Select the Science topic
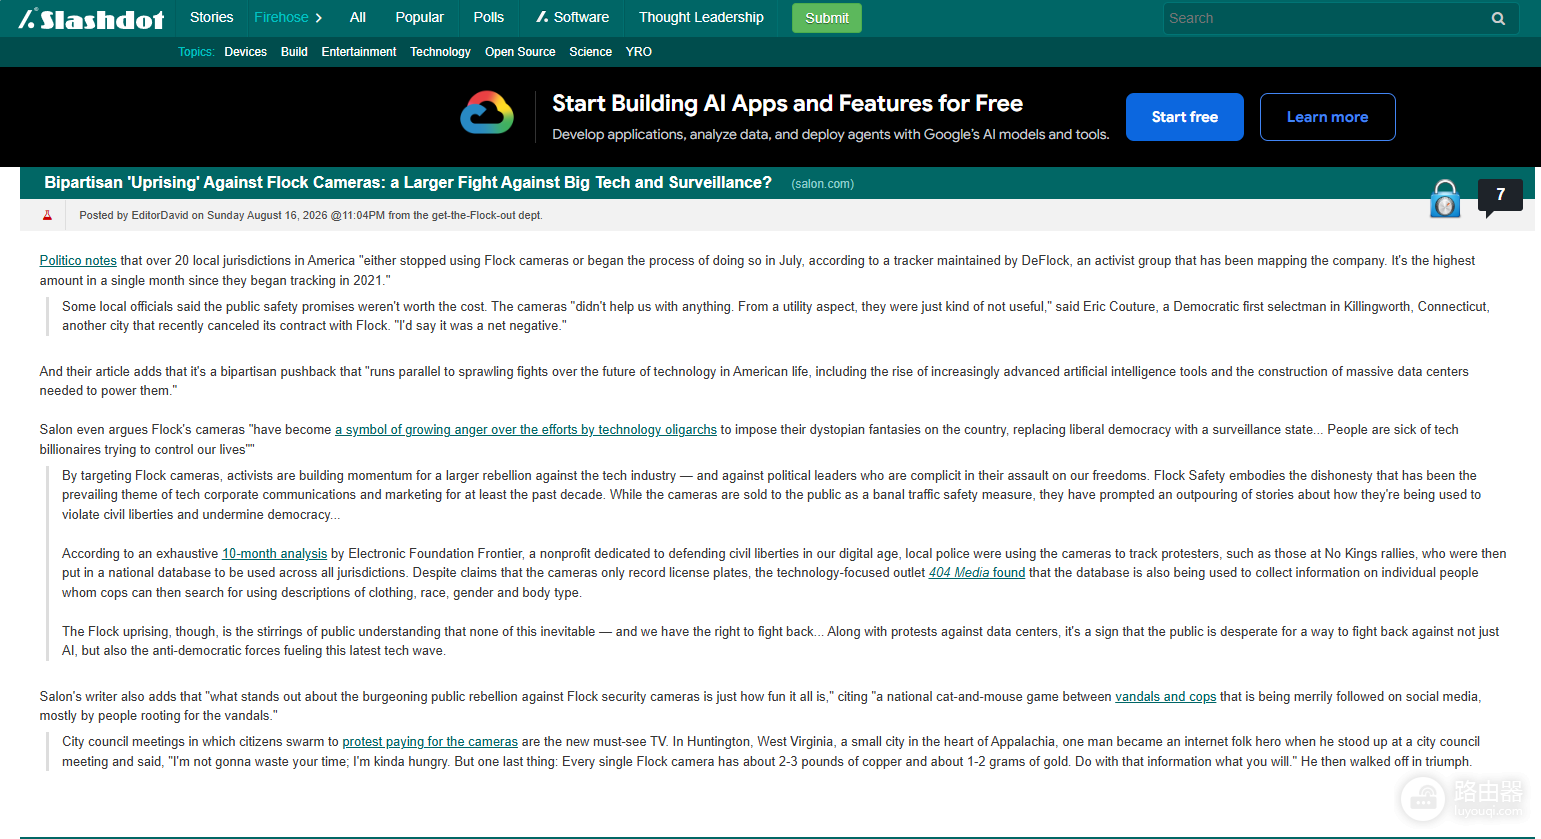1541x839 pixels. [590, 52]
